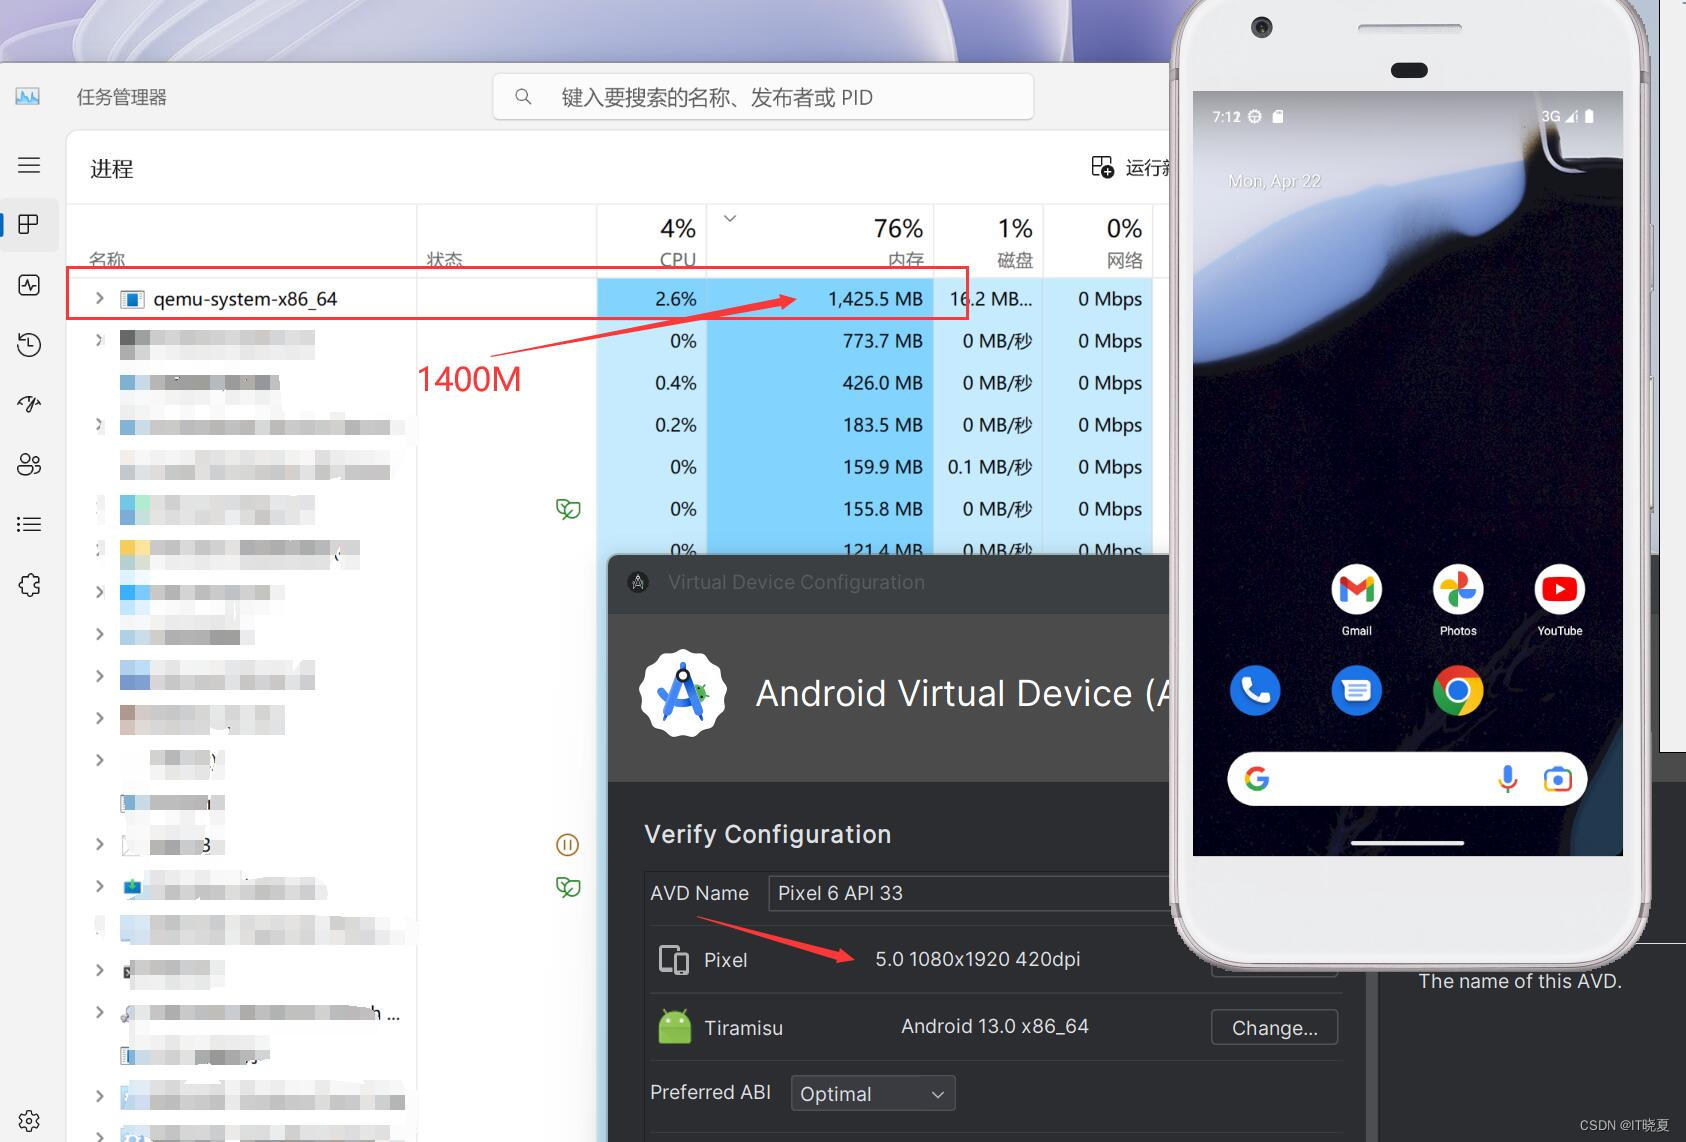Open Task Manager settings gear icon
This screenshot has width=1686, height=1142.
pyautogui.click(x=29, y=1121)
